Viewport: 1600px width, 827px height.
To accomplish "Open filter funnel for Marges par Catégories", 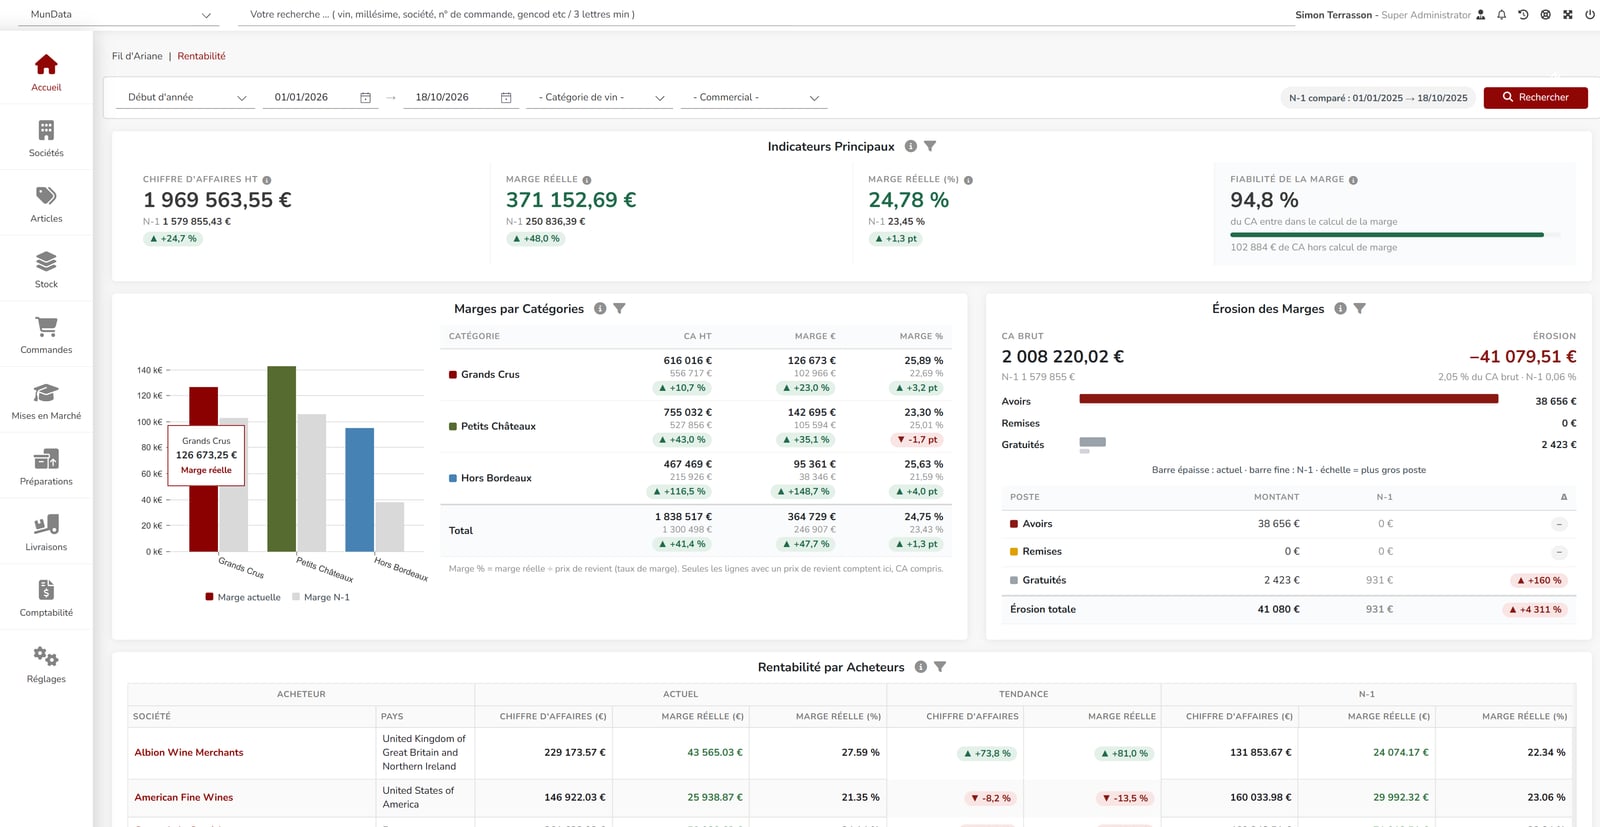I will coord(619,309).
